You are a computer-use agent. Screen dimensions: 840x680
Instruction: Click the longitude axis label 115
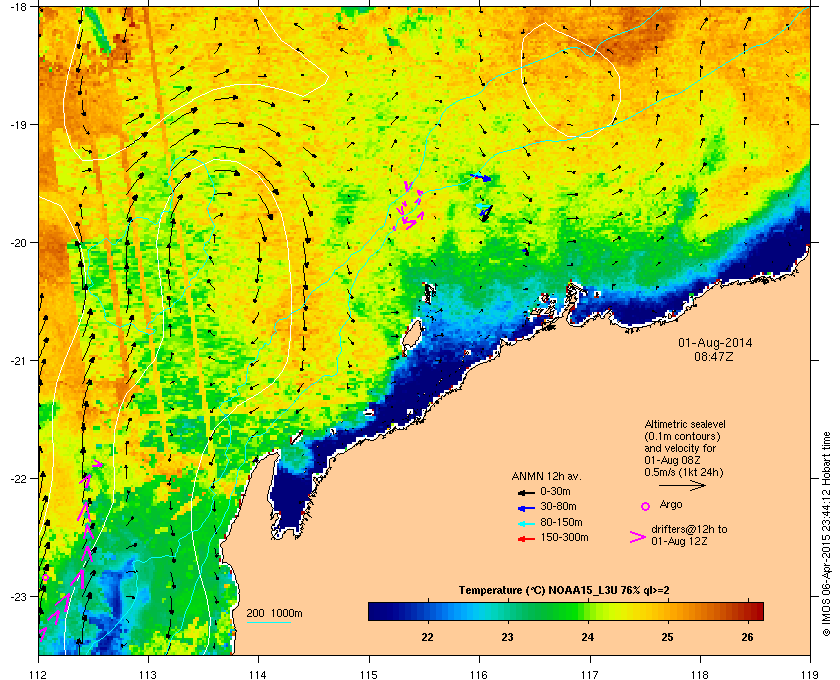point(369,674)
